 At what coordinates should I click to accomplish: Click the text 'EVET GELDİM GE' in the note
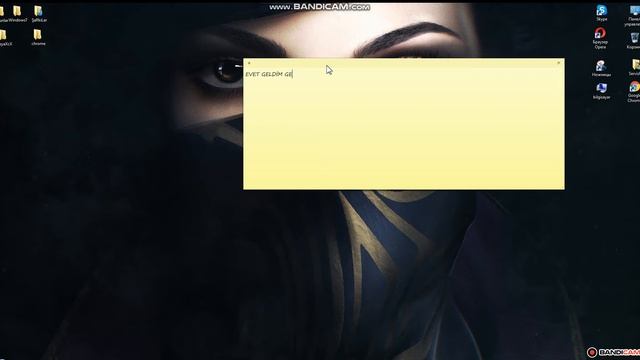pyautogui.click(x=269, y=74)
